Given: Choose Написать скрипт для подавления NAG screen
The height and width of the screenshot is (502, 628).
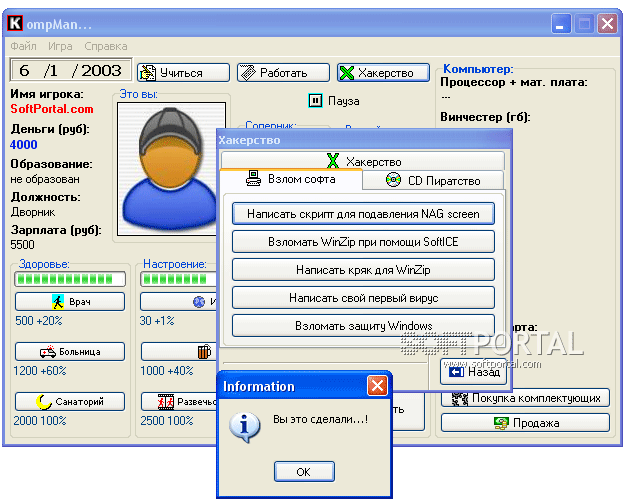Looking at the screenshot, I should click(363, 214).
